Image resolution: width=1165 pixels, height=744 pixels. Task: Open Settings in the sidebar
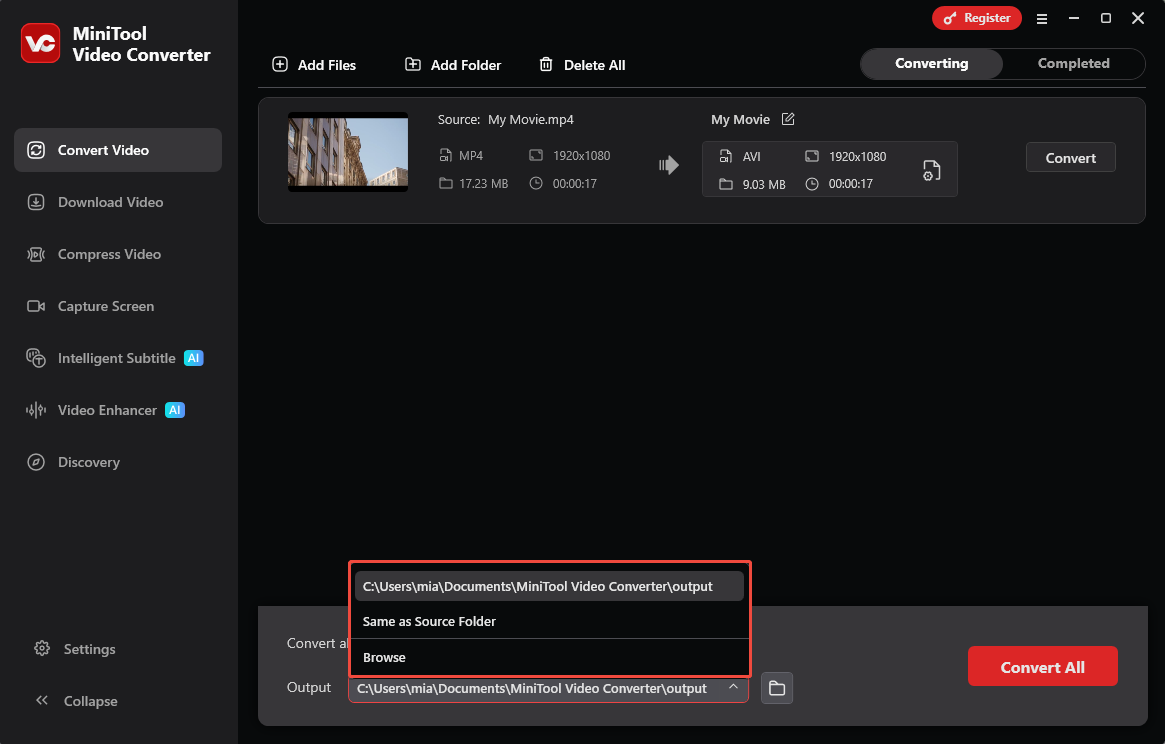tap(75, 649)
